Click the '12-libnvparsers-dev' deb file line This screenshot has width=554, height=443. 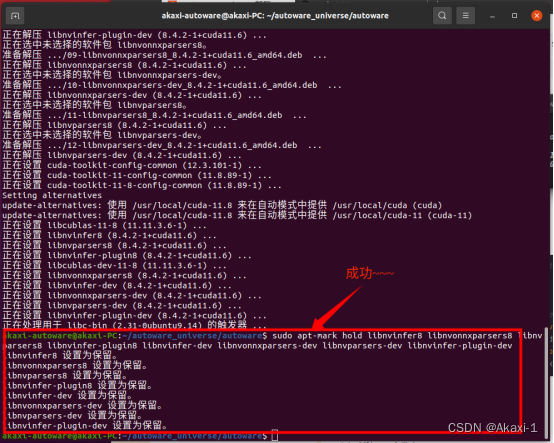(162, 145)
